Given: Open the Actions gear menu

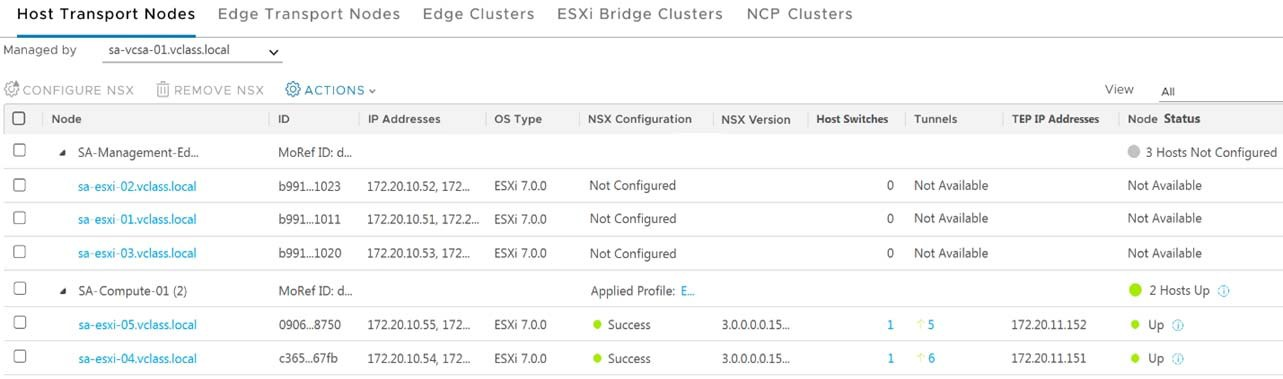Looking at the screenshot, I should [x=293, y=90].
